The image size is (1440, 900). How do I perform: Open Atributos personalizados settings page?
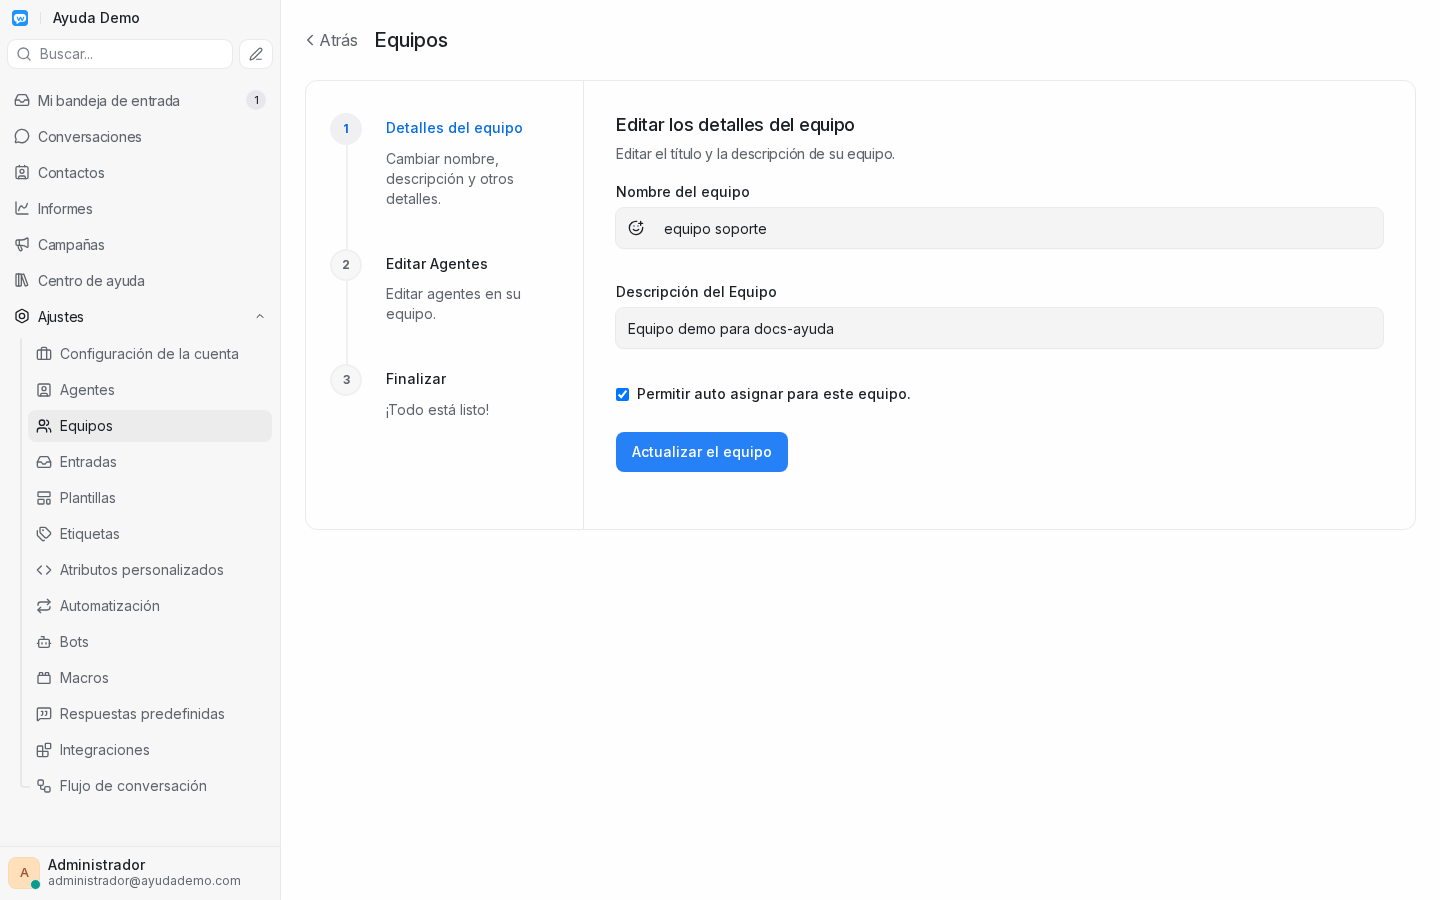point(150,570)
